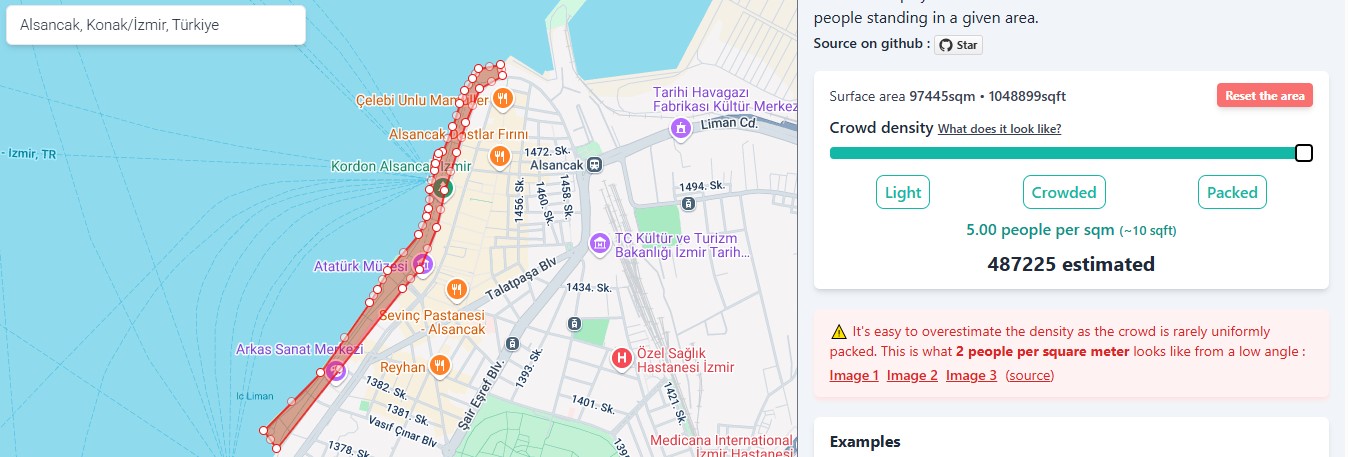Select the Alsancak Dostlar Fırını restaurant pin
Image resolution: width=1348 pixels, height=457 pixels.
498,155
